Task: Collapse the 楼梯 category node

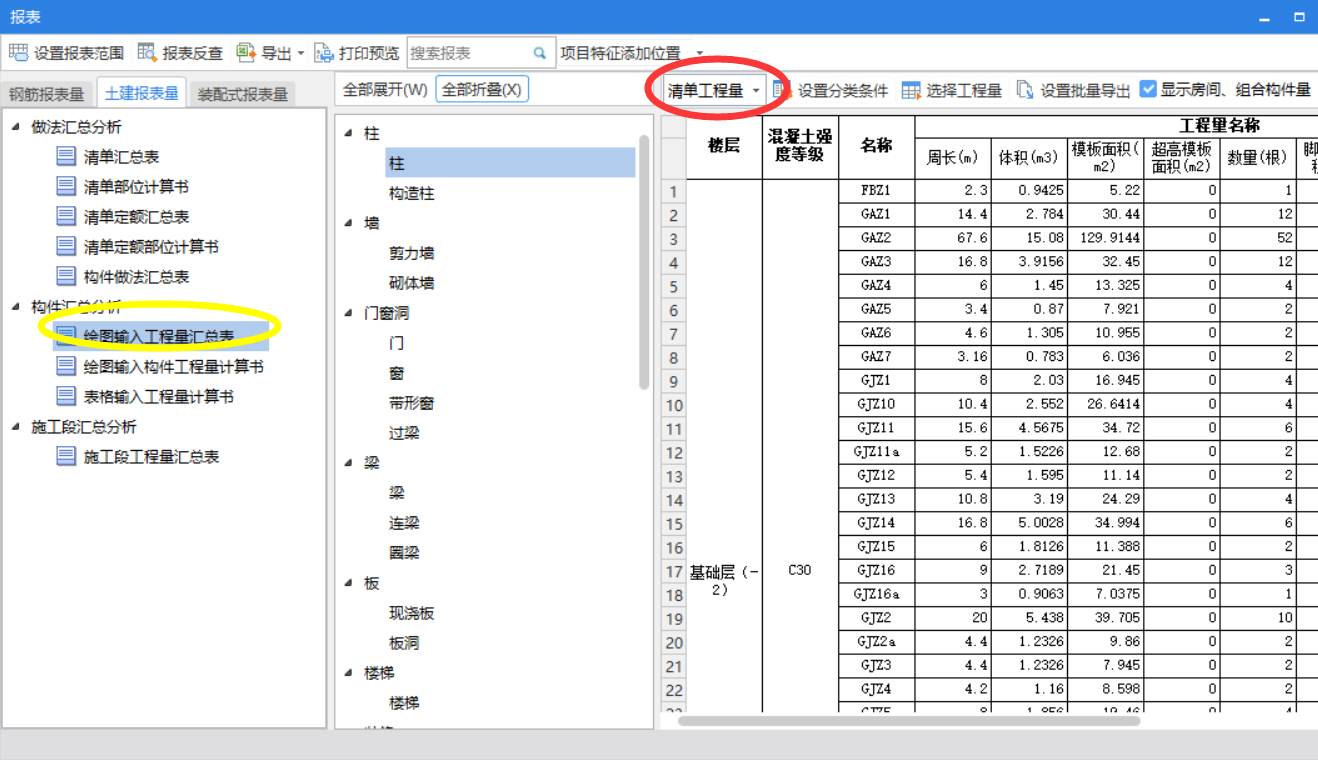Action: (348, 673)
